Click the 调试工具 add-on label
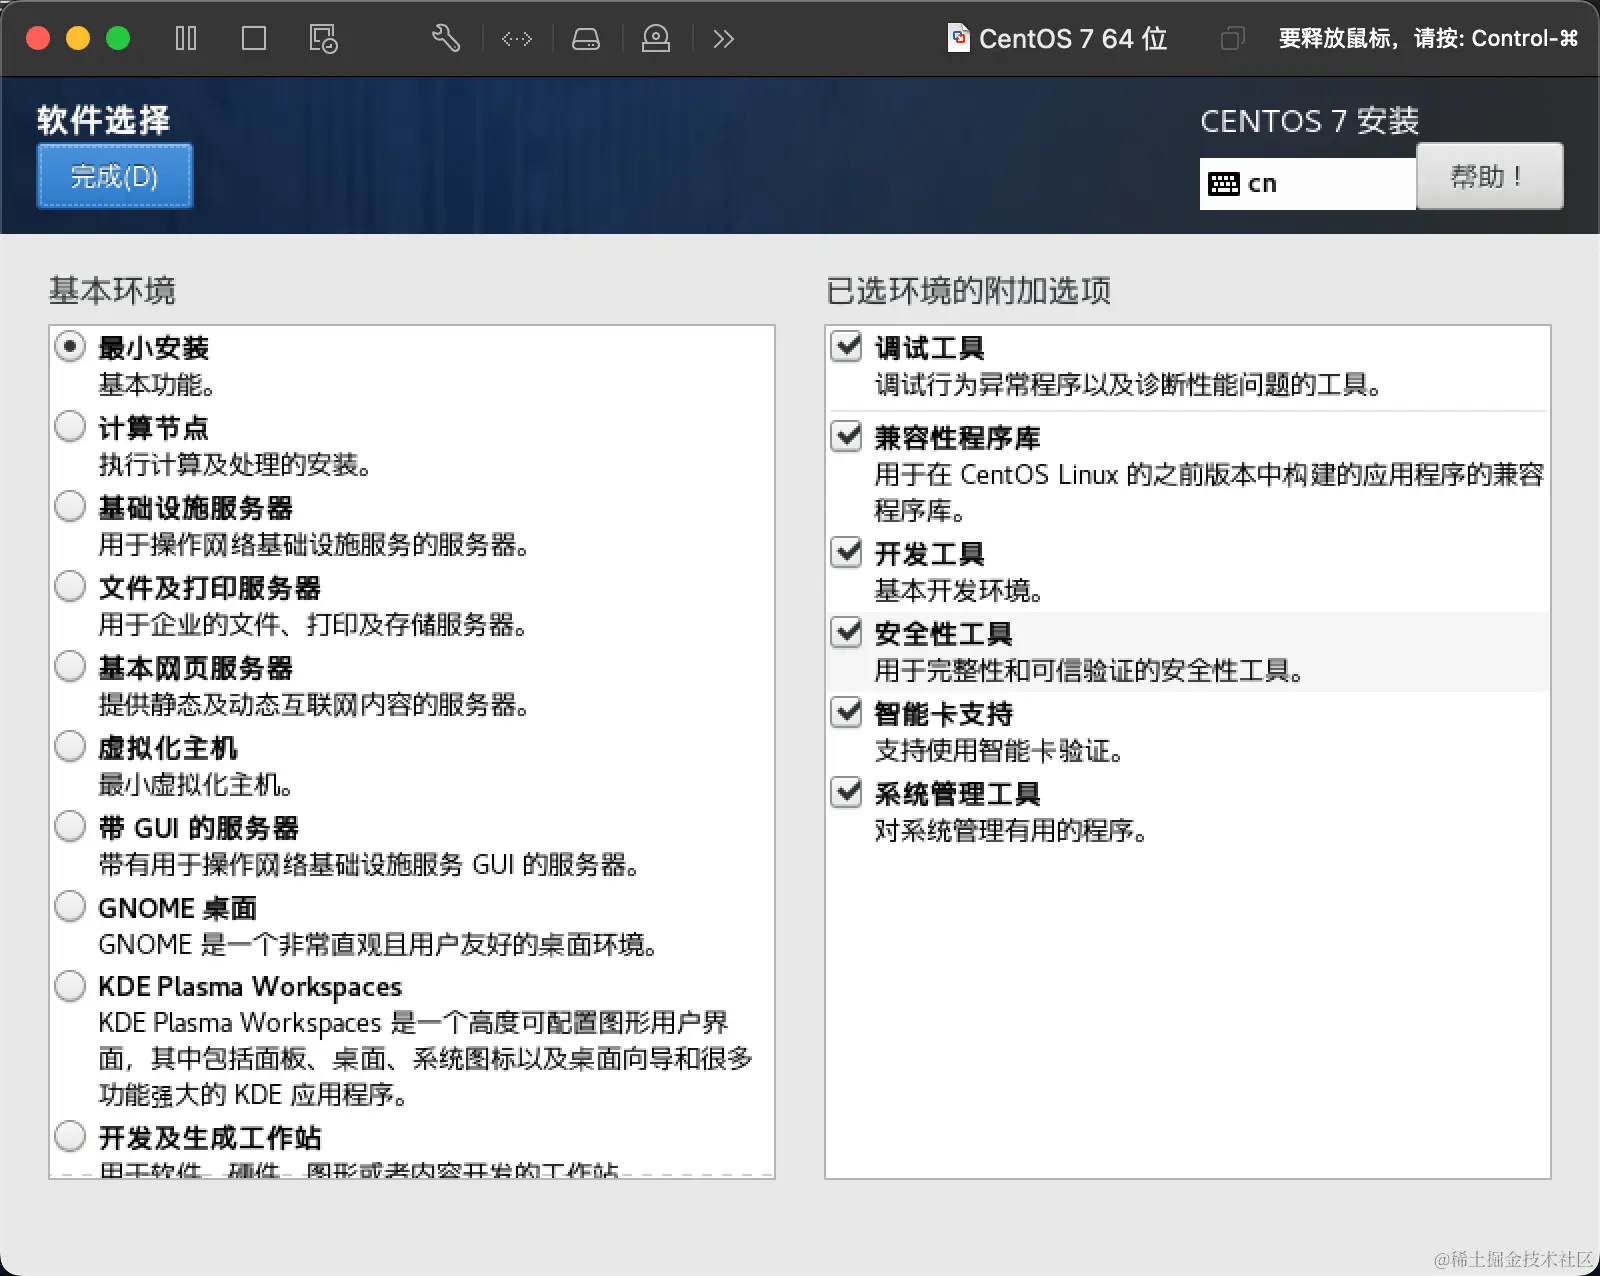The image size is (1600, 1276). [930, 348]
